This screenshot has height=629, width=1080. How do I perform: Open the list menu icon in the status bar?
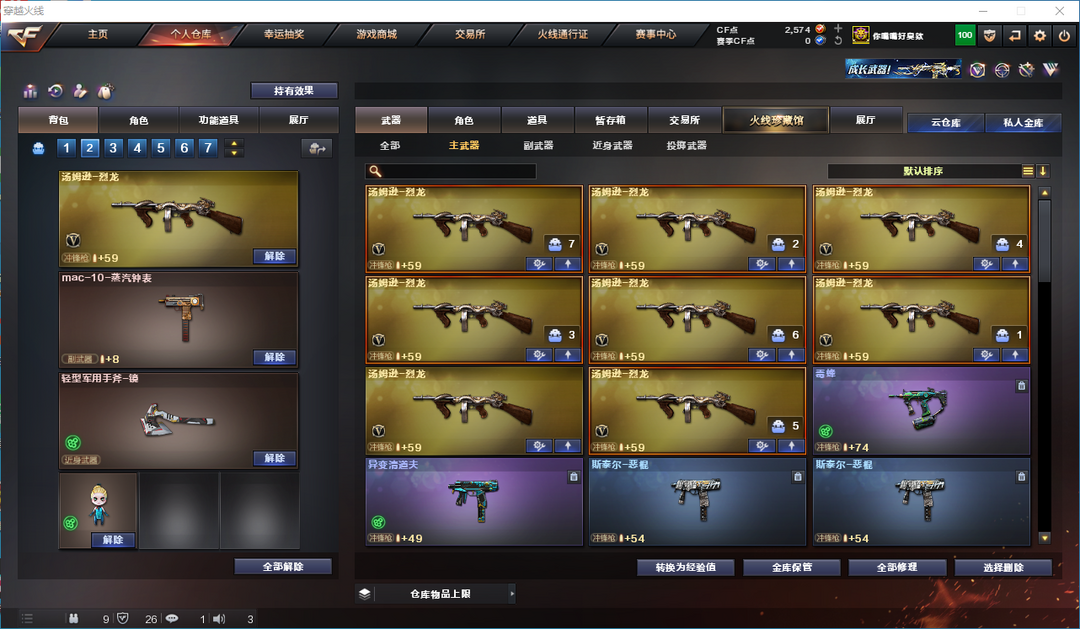pos(27,619)
